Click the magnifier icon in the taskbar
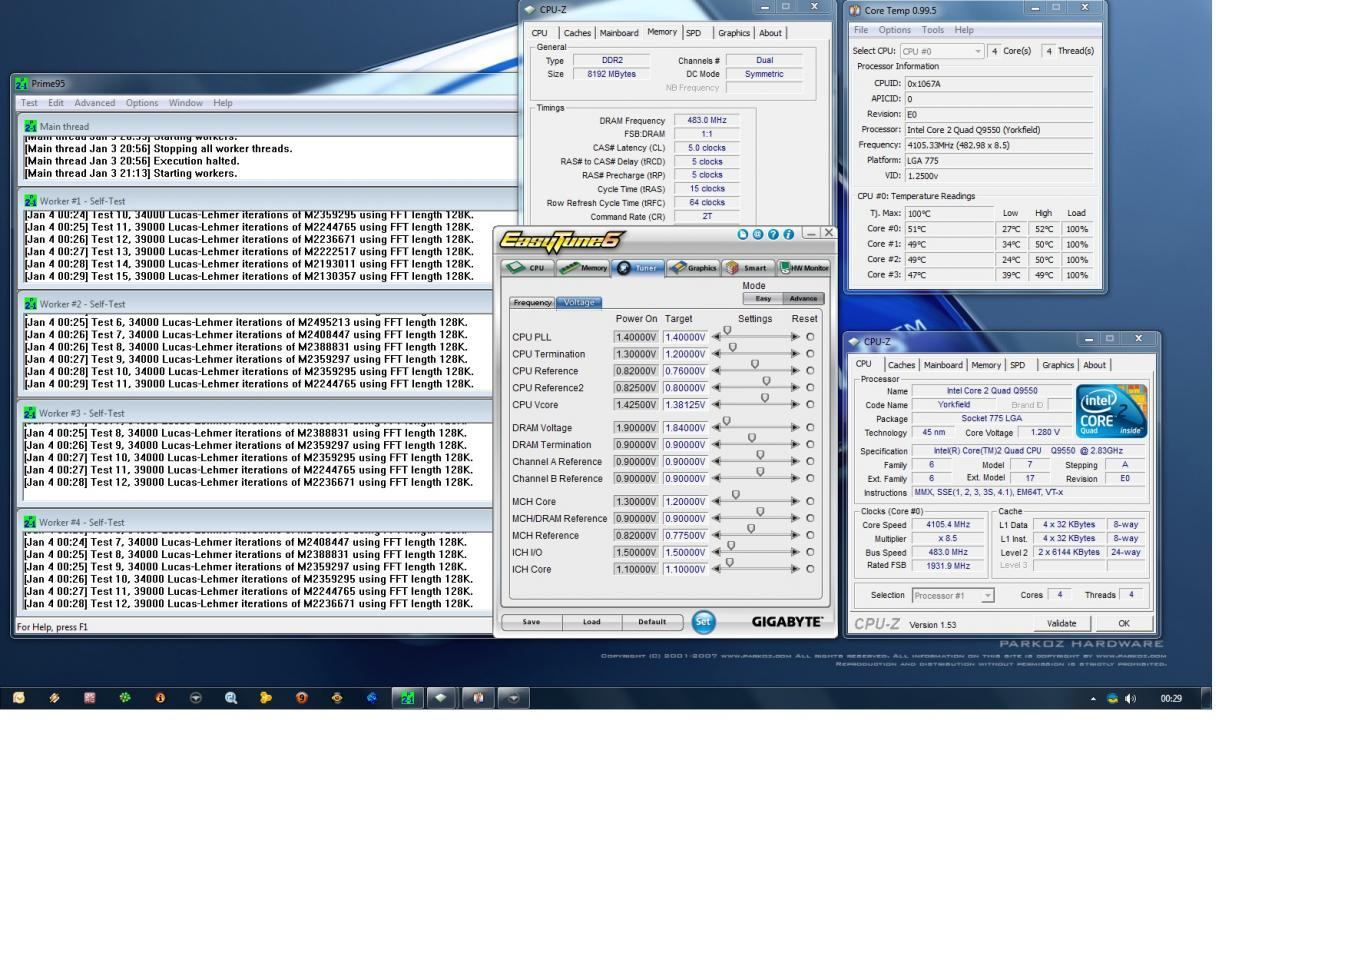Viewport: 1348px width, 980px height. pos(231,698)
